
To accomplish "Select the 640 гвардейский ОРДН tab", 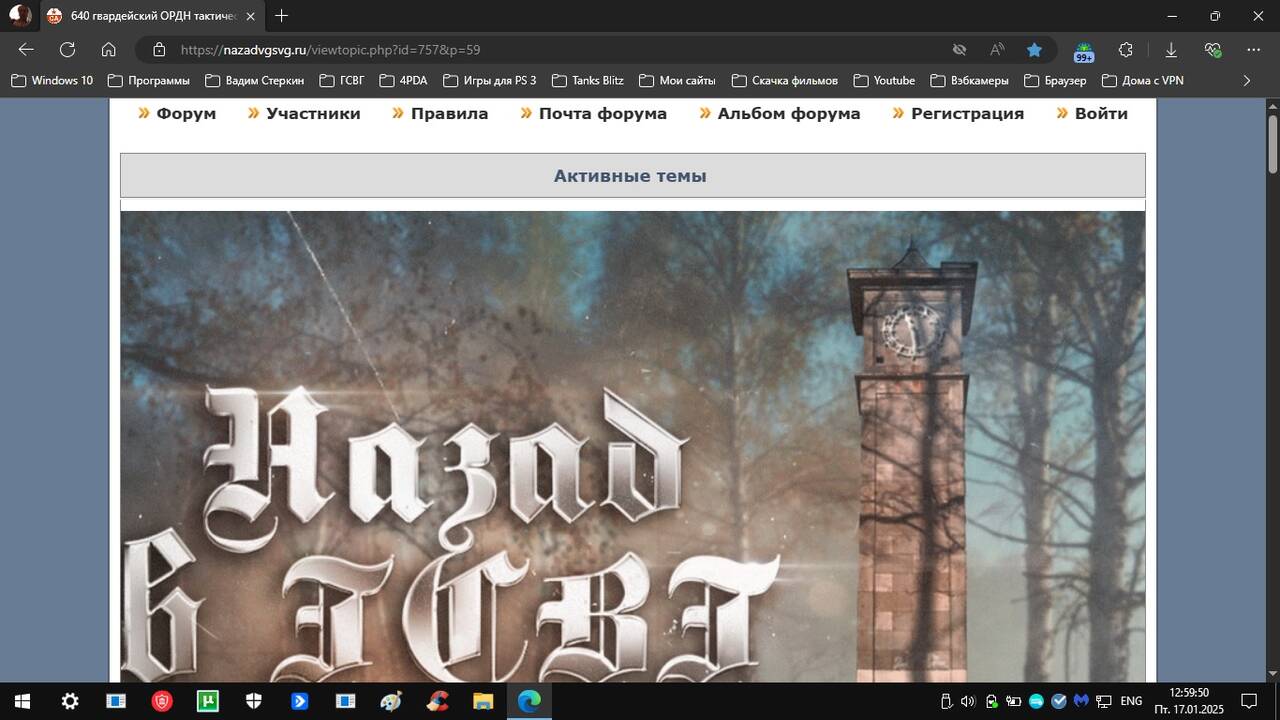I will (x=152, y=16).
